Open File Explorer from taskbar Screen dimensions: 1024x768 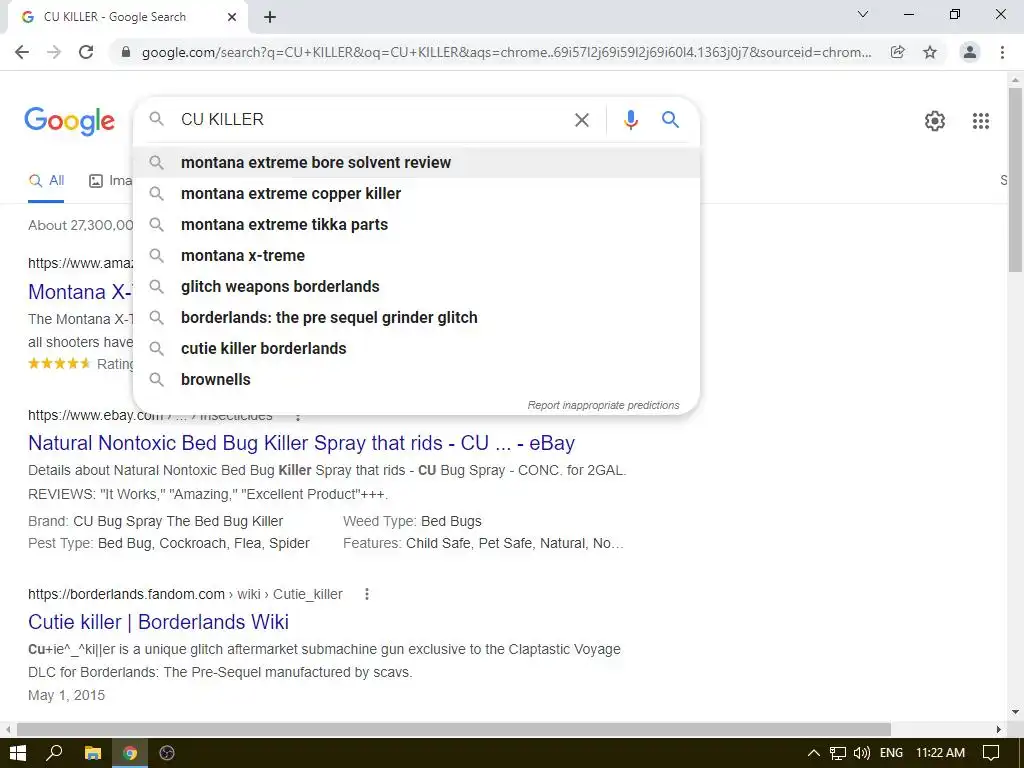[93, 753]
